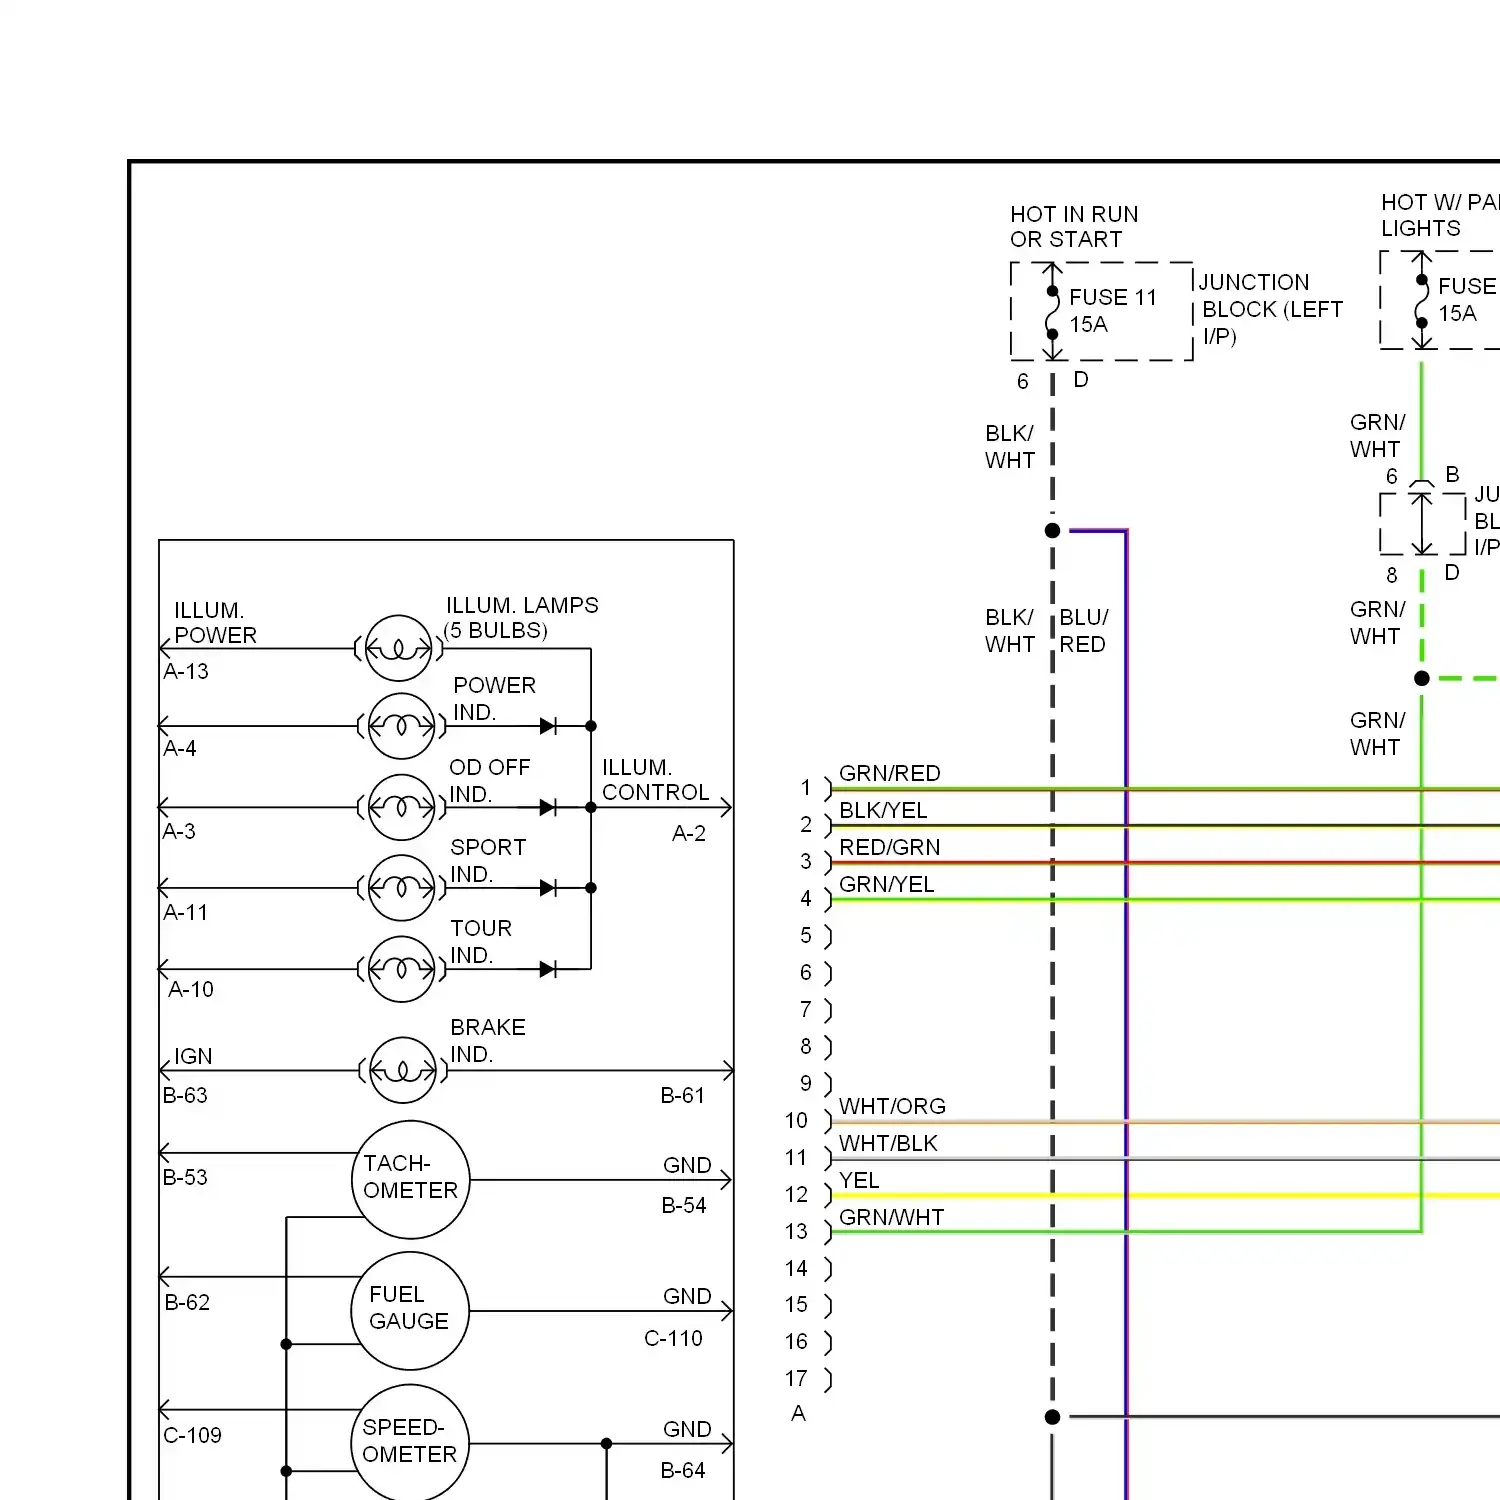This screenshot has height=1500, width=1500.
Task: Click the BLK/YEL wire label at pin 2
Action: click(883, 811)
